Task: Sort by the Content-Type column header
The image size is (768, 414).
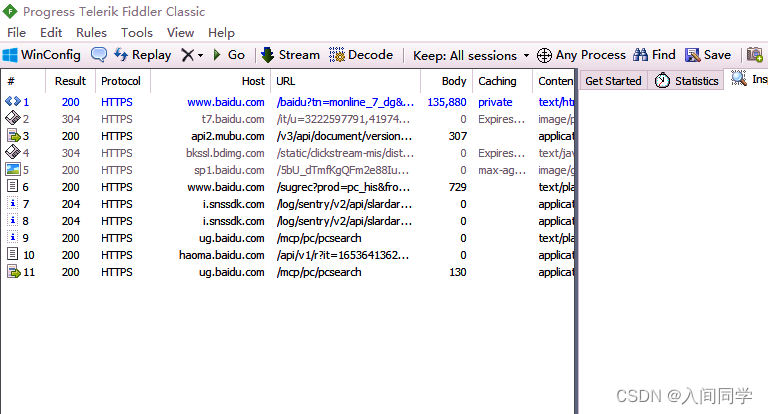Action: [553, 81]
